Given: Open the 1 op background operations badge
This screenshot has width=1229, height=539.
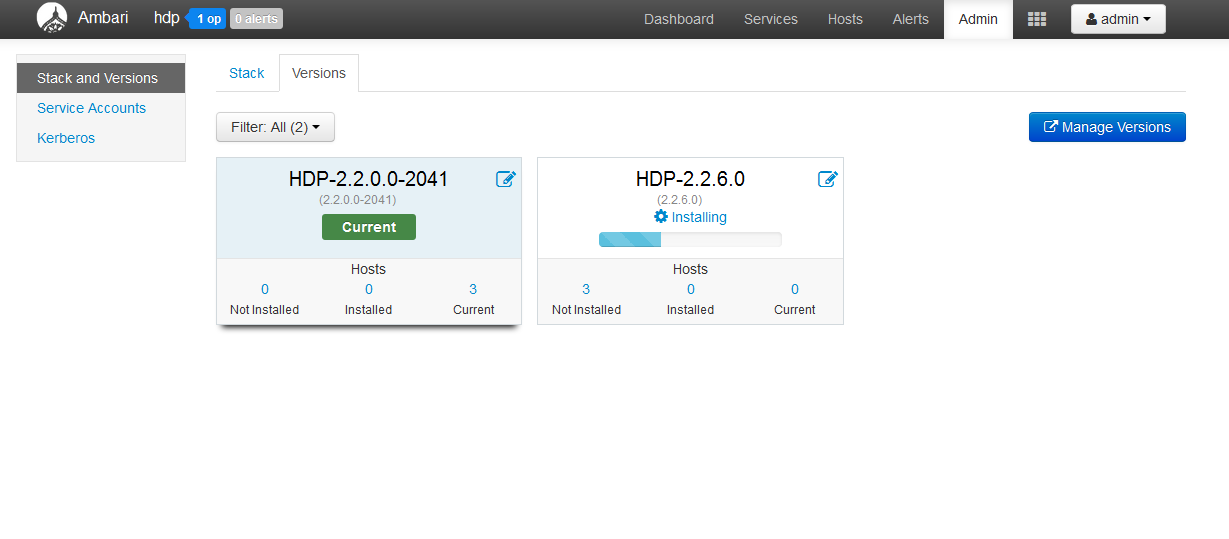Looking at the screenshot, I should point(208,19).
